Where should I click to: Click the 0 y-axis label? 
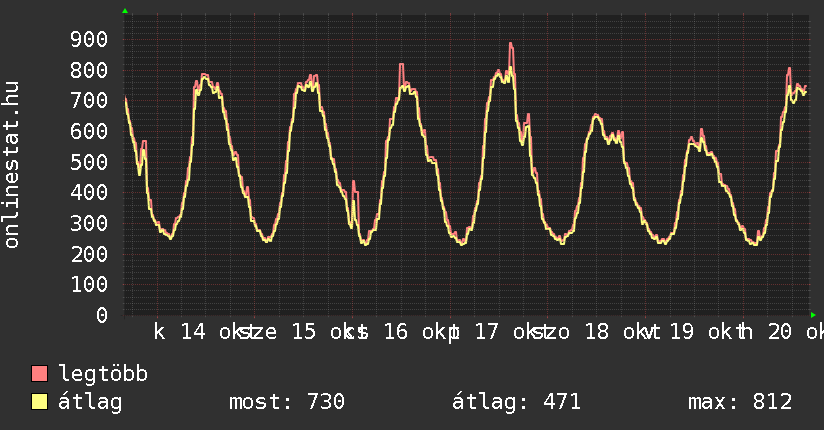pyautogui.click(x=101, y=315)
